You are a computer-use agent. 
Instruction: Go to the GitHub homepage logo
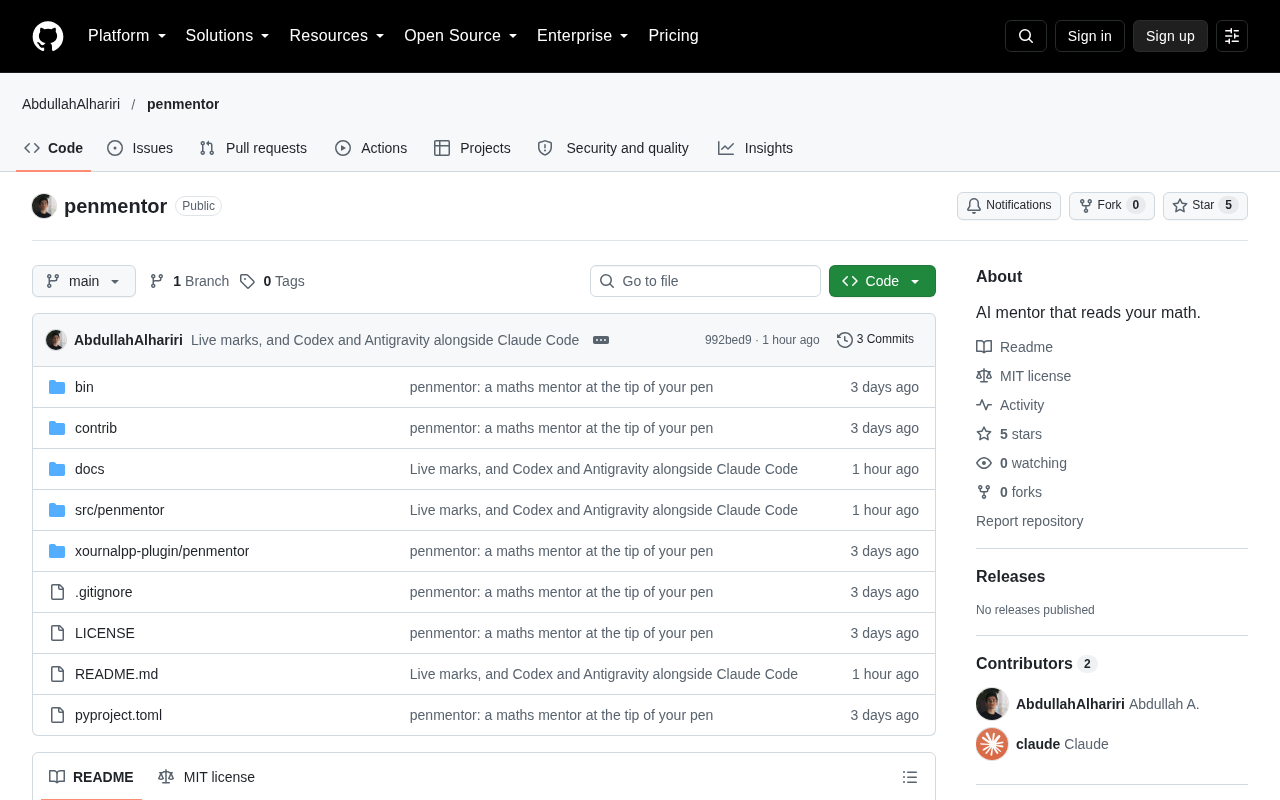tap(48, 36)
